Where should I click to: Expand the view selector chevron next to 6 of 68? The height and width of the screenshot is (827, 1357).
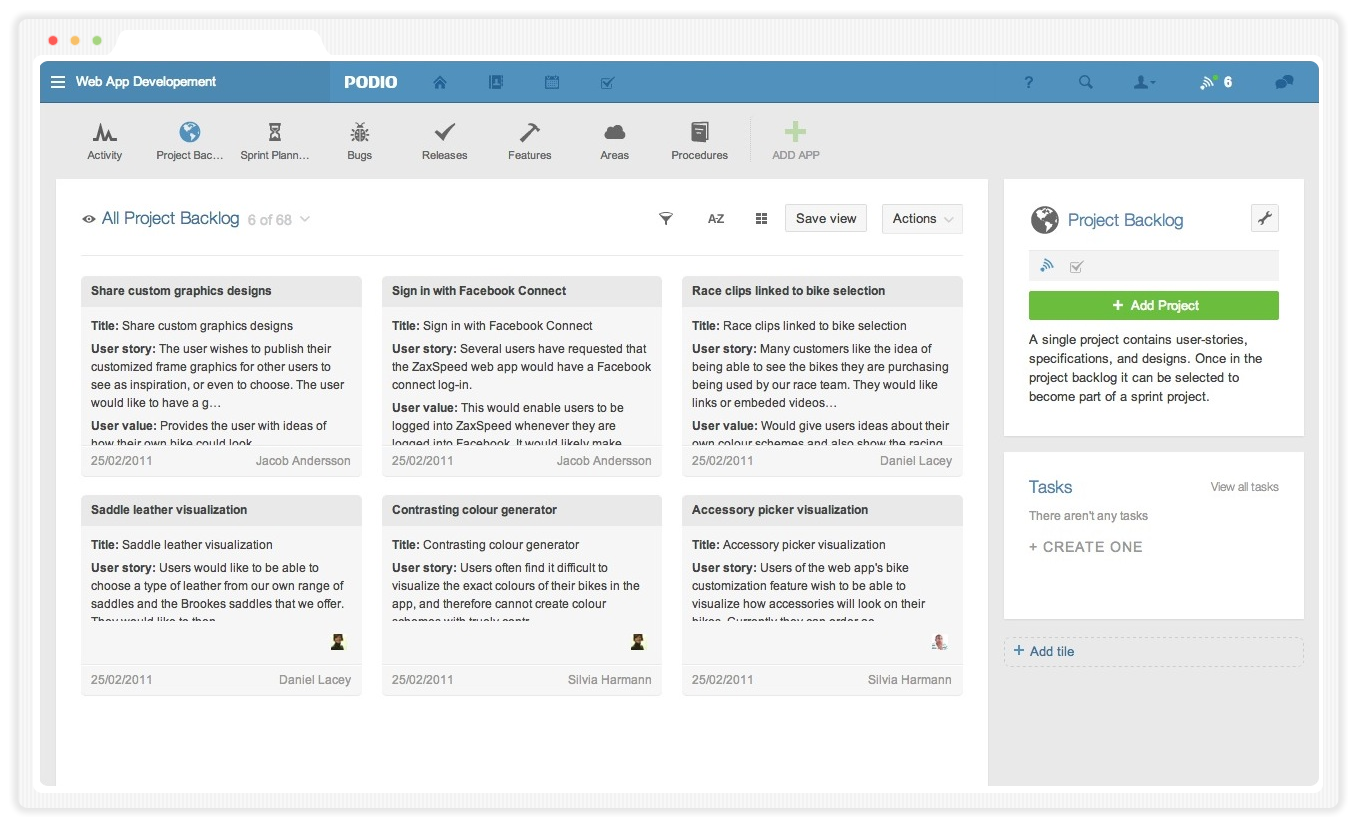click(305, 219)
